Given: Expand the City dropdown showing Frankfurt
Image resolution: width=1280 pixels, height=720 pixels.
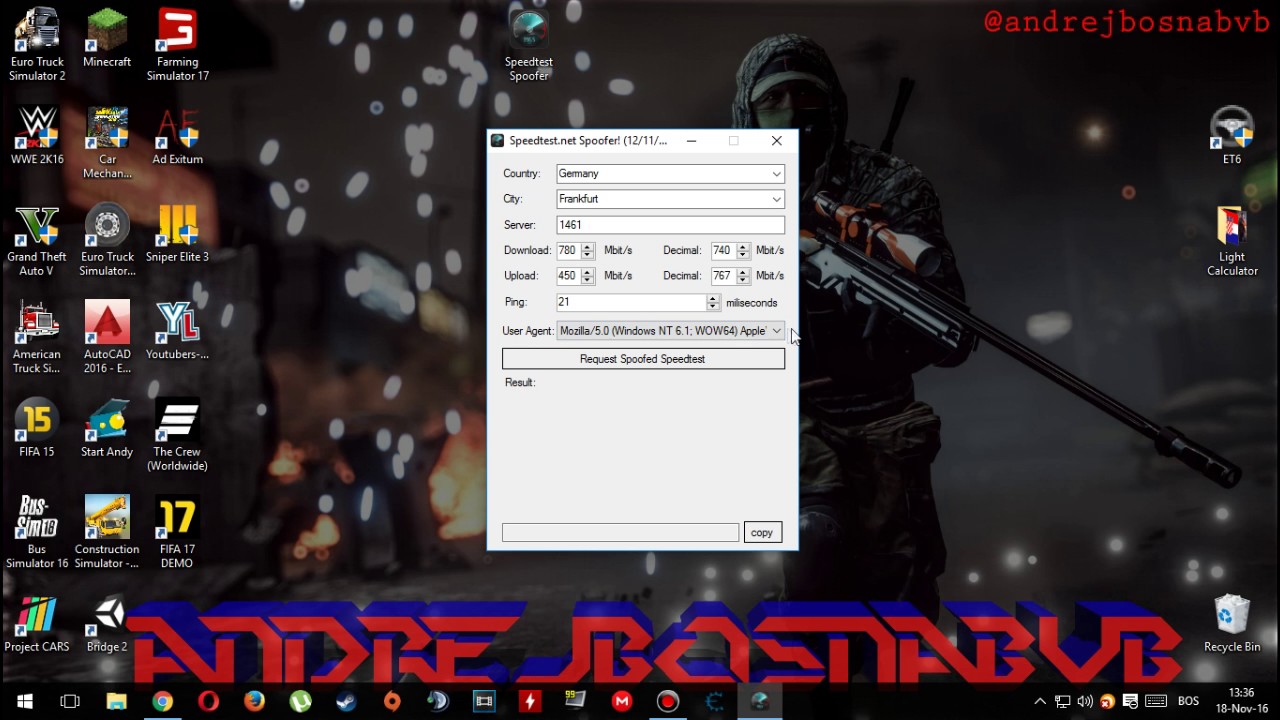Looking at the screenshot, I should click(776, 199).
